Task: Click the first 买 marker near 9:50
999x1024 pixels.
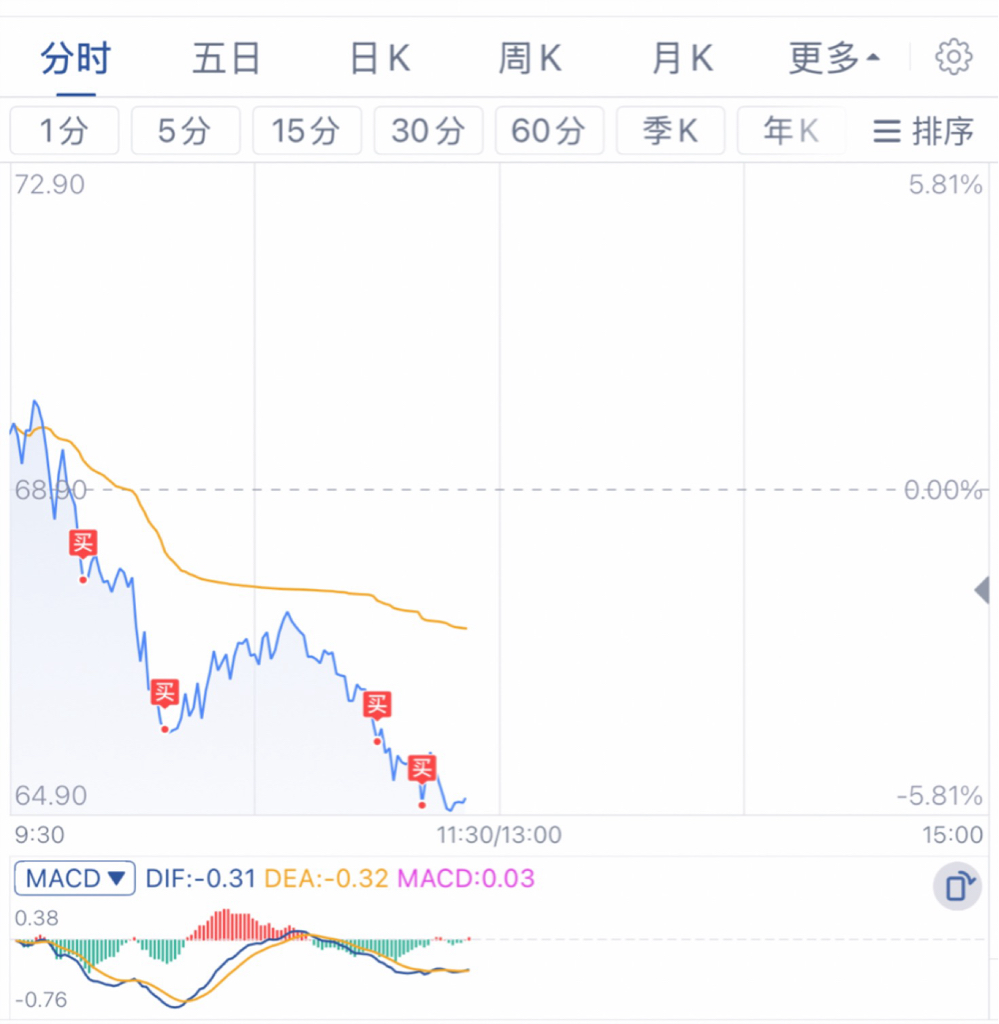Action: point(84,543)
